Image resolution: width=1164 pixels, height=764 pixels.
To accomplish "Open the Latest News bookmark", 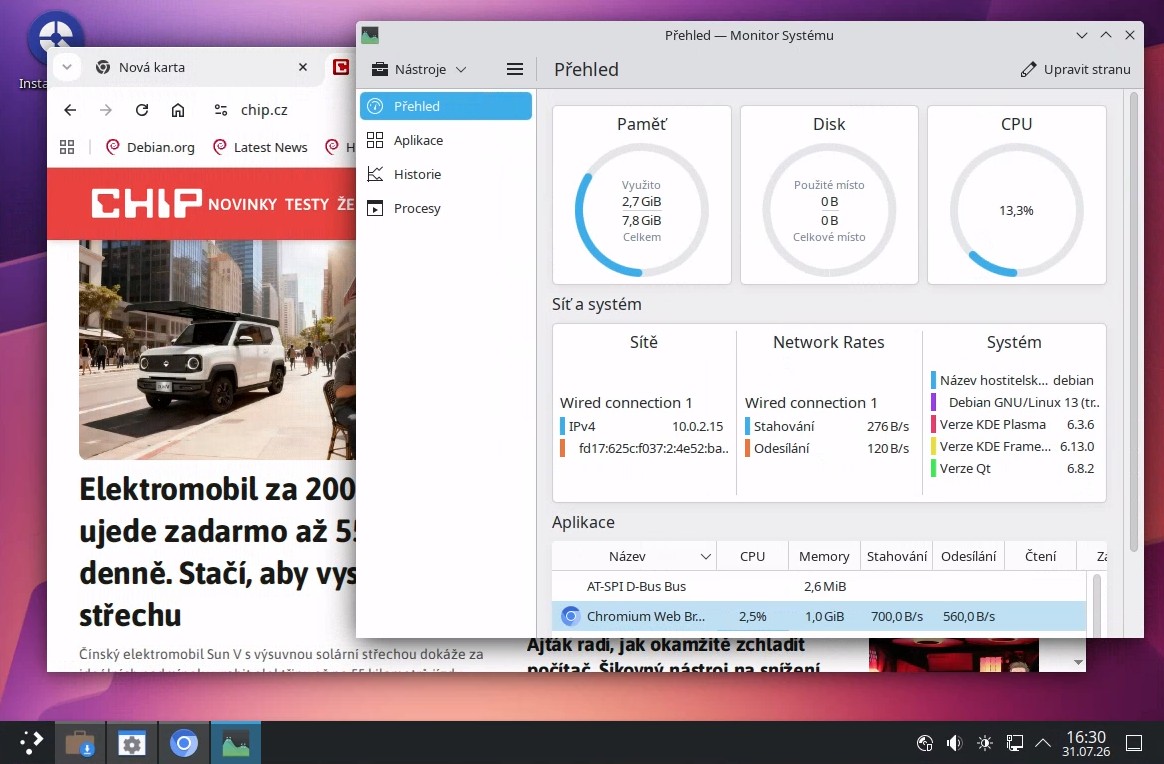I will click(260, 147).
